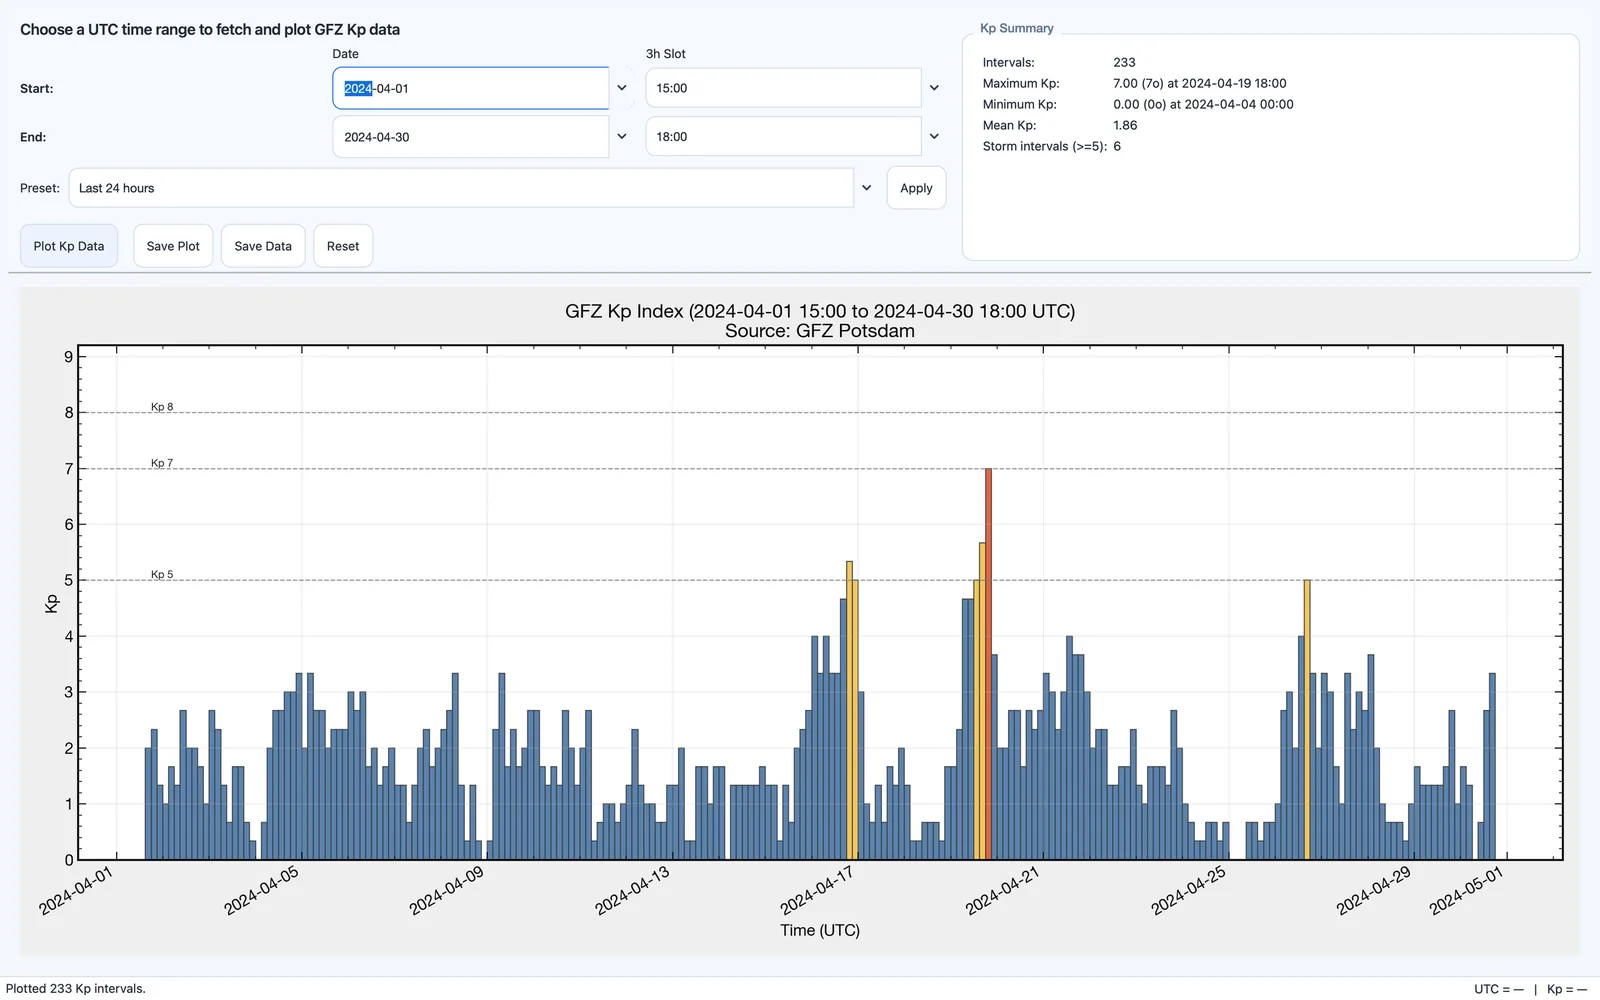Expand the Preset dropdown arrow
The image size is (1600, 1000).
(867, 188)
